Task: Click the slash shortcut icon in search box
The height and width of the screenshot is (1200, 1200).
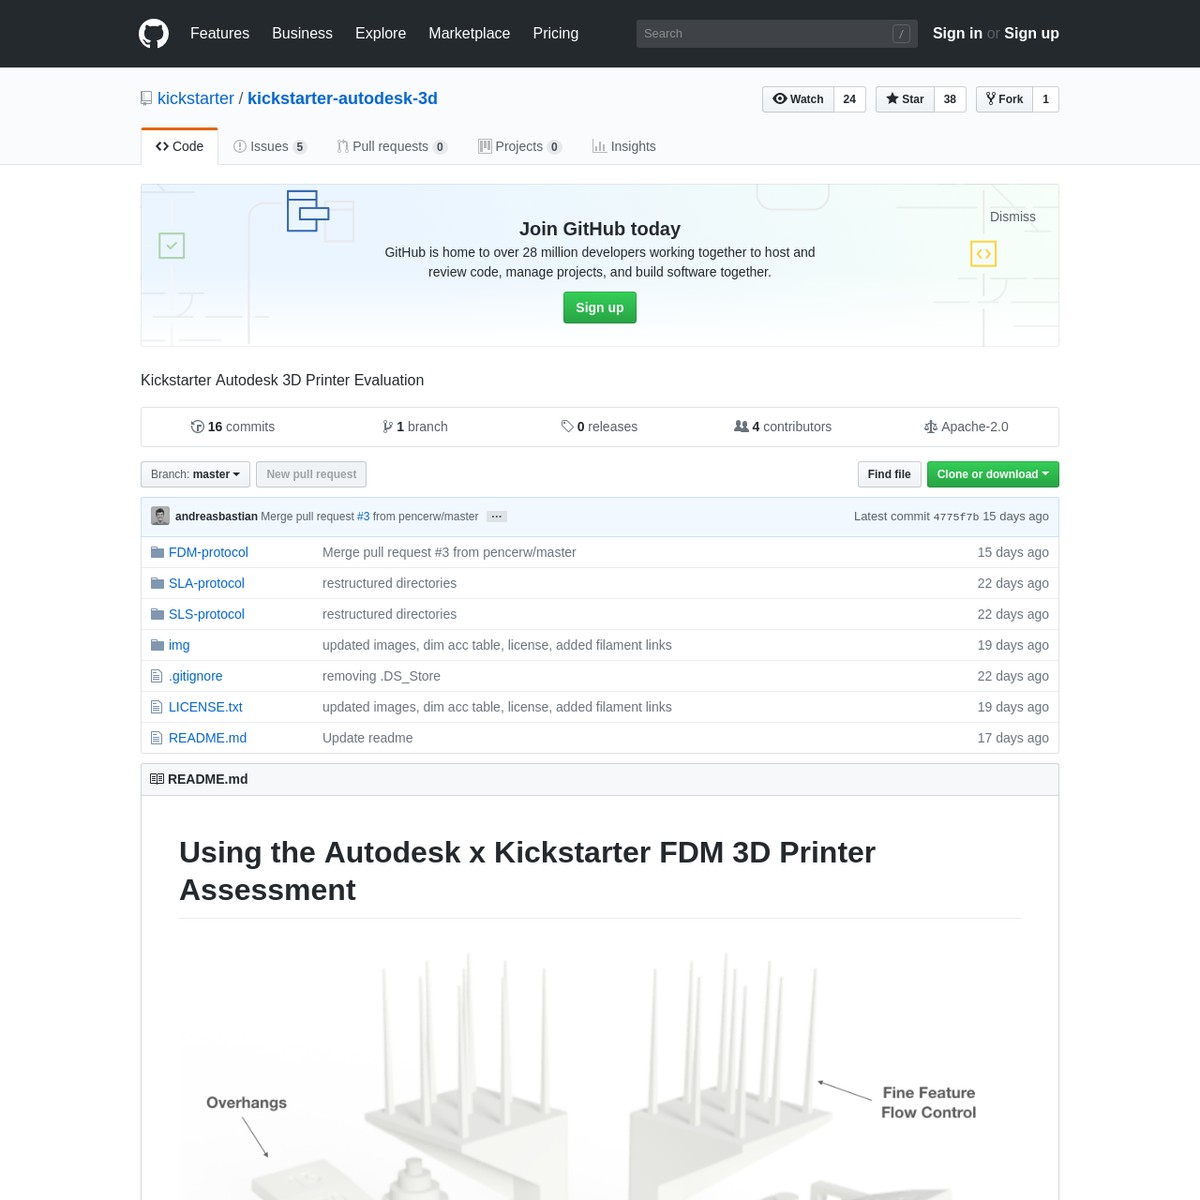Action: (x=901, y=34)
